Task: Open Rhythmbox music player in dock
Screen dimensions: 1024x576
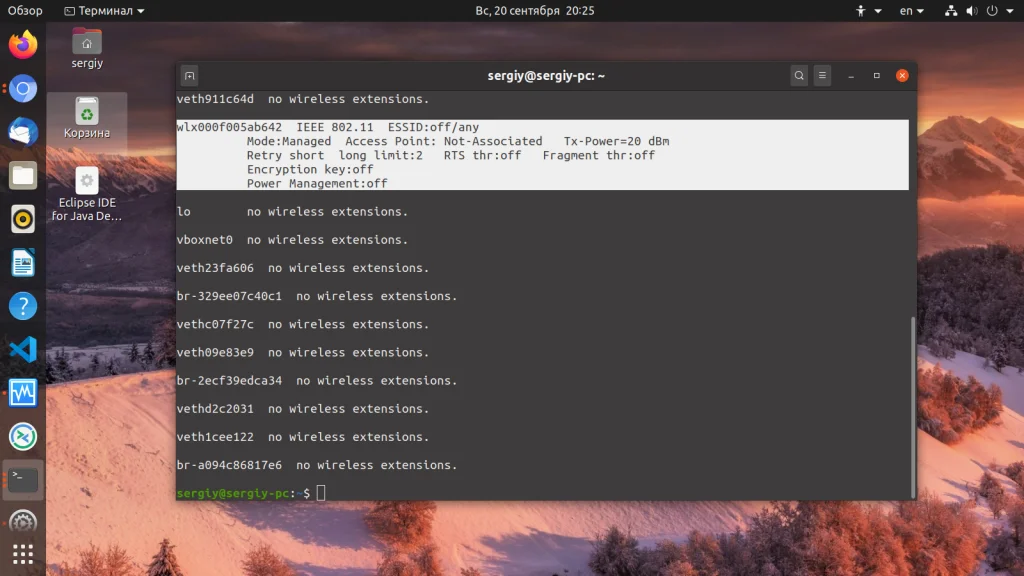Action: (x=23, y=219)
